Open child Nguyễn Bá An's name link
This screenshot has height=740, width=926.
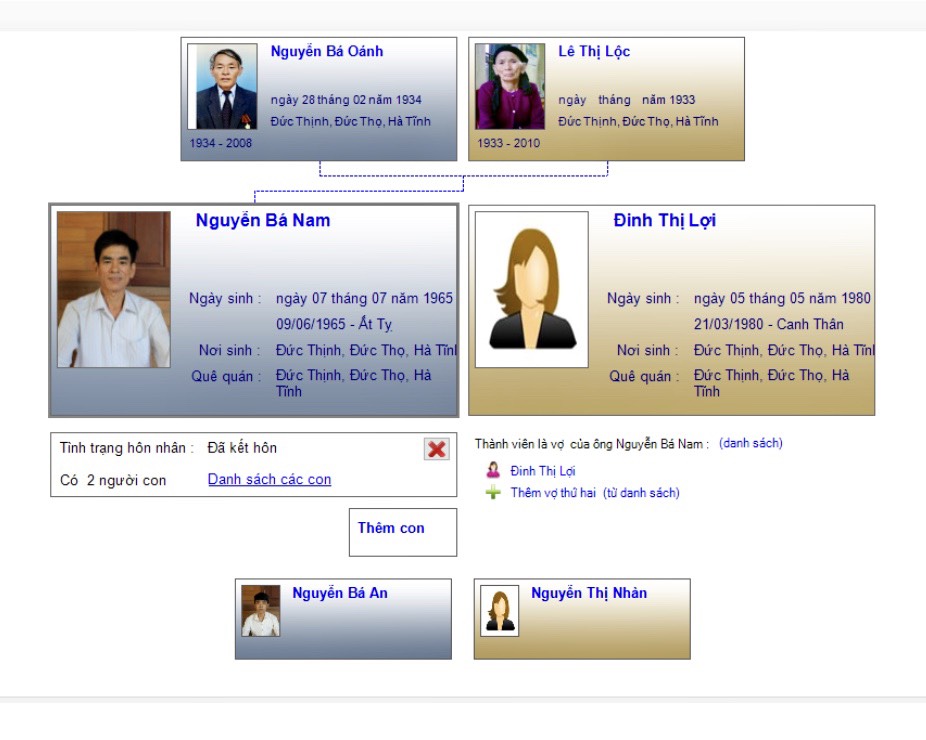[340, 593]
